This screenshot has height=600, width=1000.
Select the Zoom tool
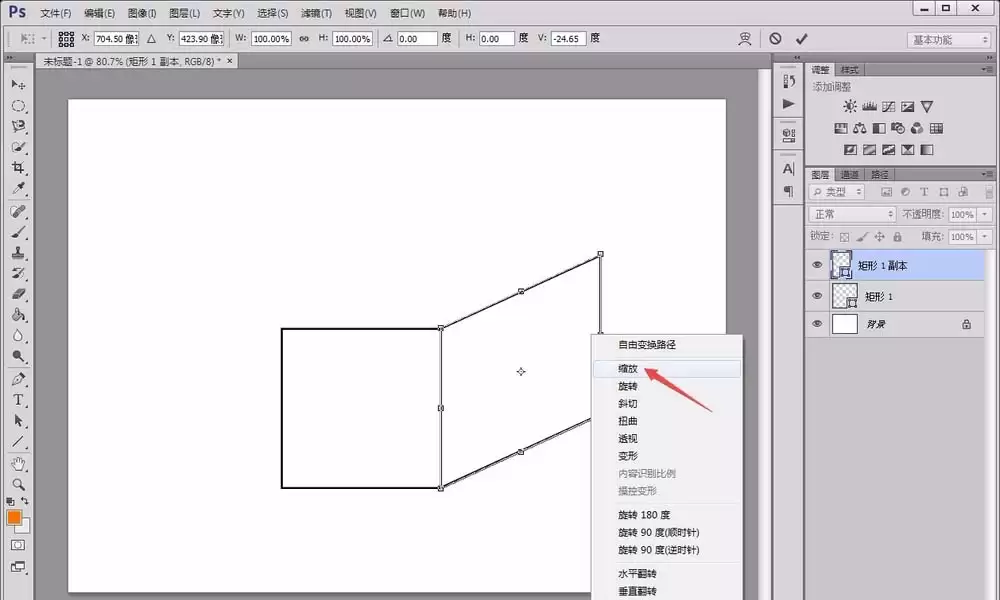click(x=18, y=485)
